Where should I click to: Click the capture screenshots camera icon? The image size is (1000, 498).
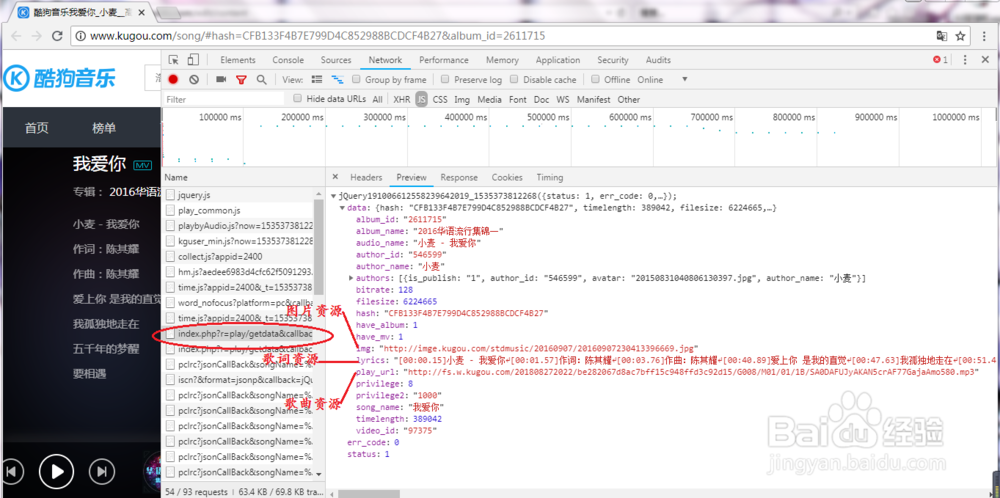point(221,80)
